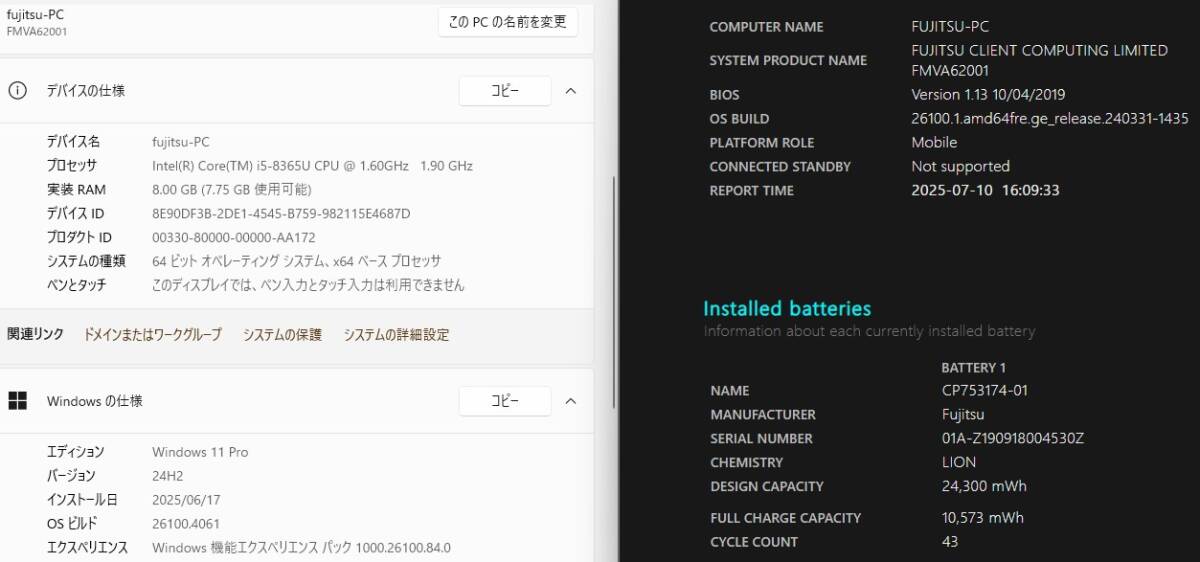Select OS build value 26100.4061
The image size is (1200, 562).
[x=186, y=524]
